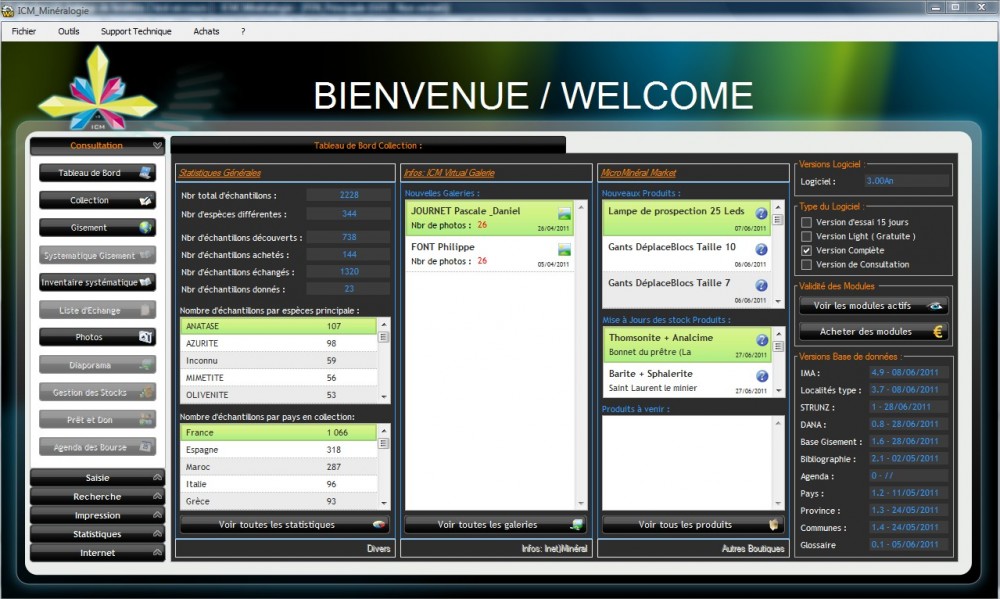The width and height of the screenshot is (1000, 599).
Task: Click the Divers footer label
Action: pyautogui.click(x=378, y=549)
